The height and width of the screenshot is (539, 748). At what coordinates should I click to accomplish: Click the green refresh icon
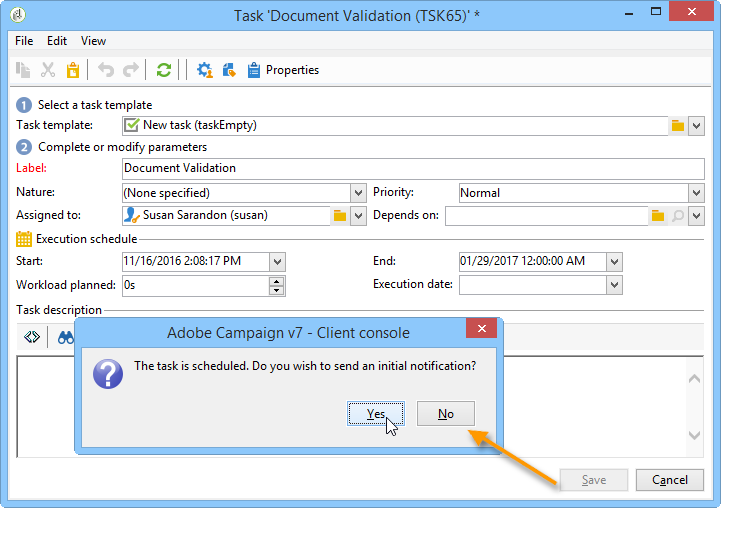click(x=164, y=70)
